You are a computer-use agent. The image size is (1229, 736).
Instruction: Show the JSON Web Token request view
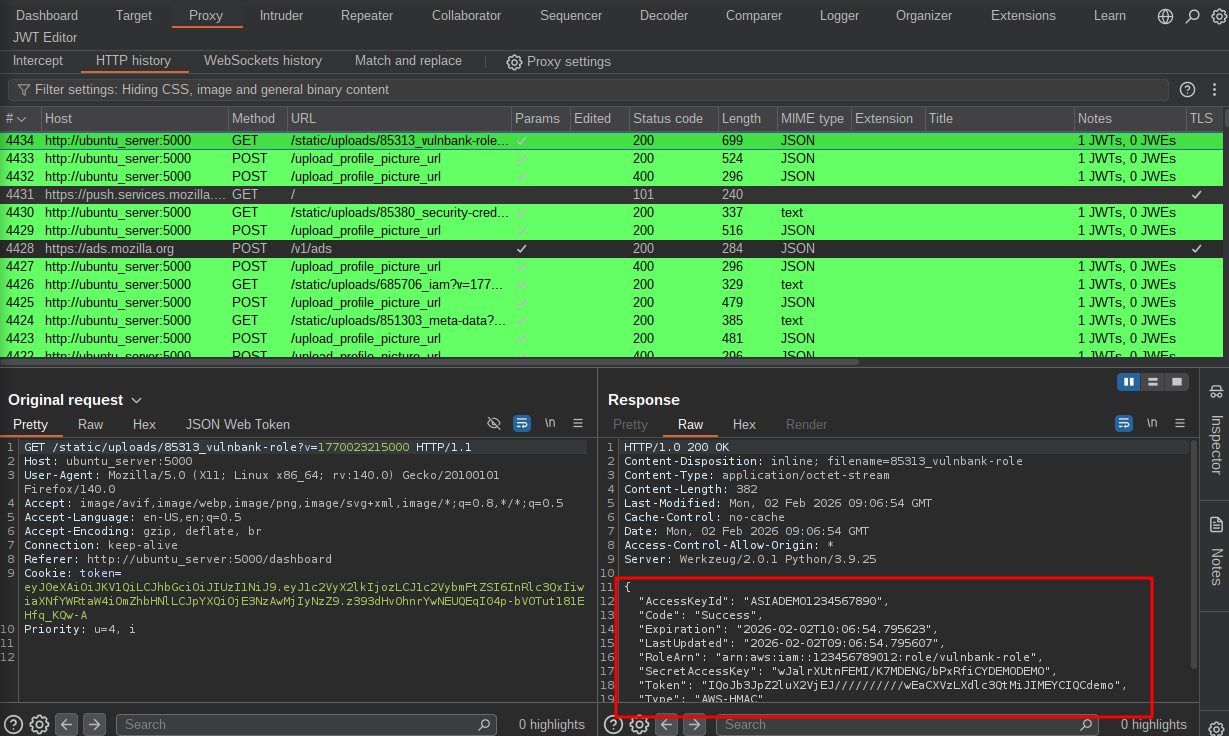click(237, 425)
